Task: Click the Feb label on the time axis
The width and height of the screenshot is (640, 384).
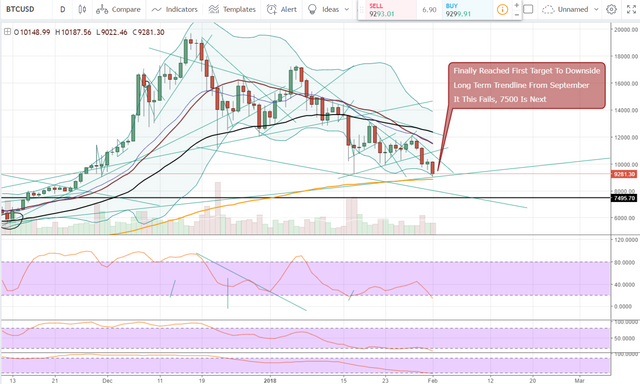Action: pyautogui.click(x=433, y=380)
